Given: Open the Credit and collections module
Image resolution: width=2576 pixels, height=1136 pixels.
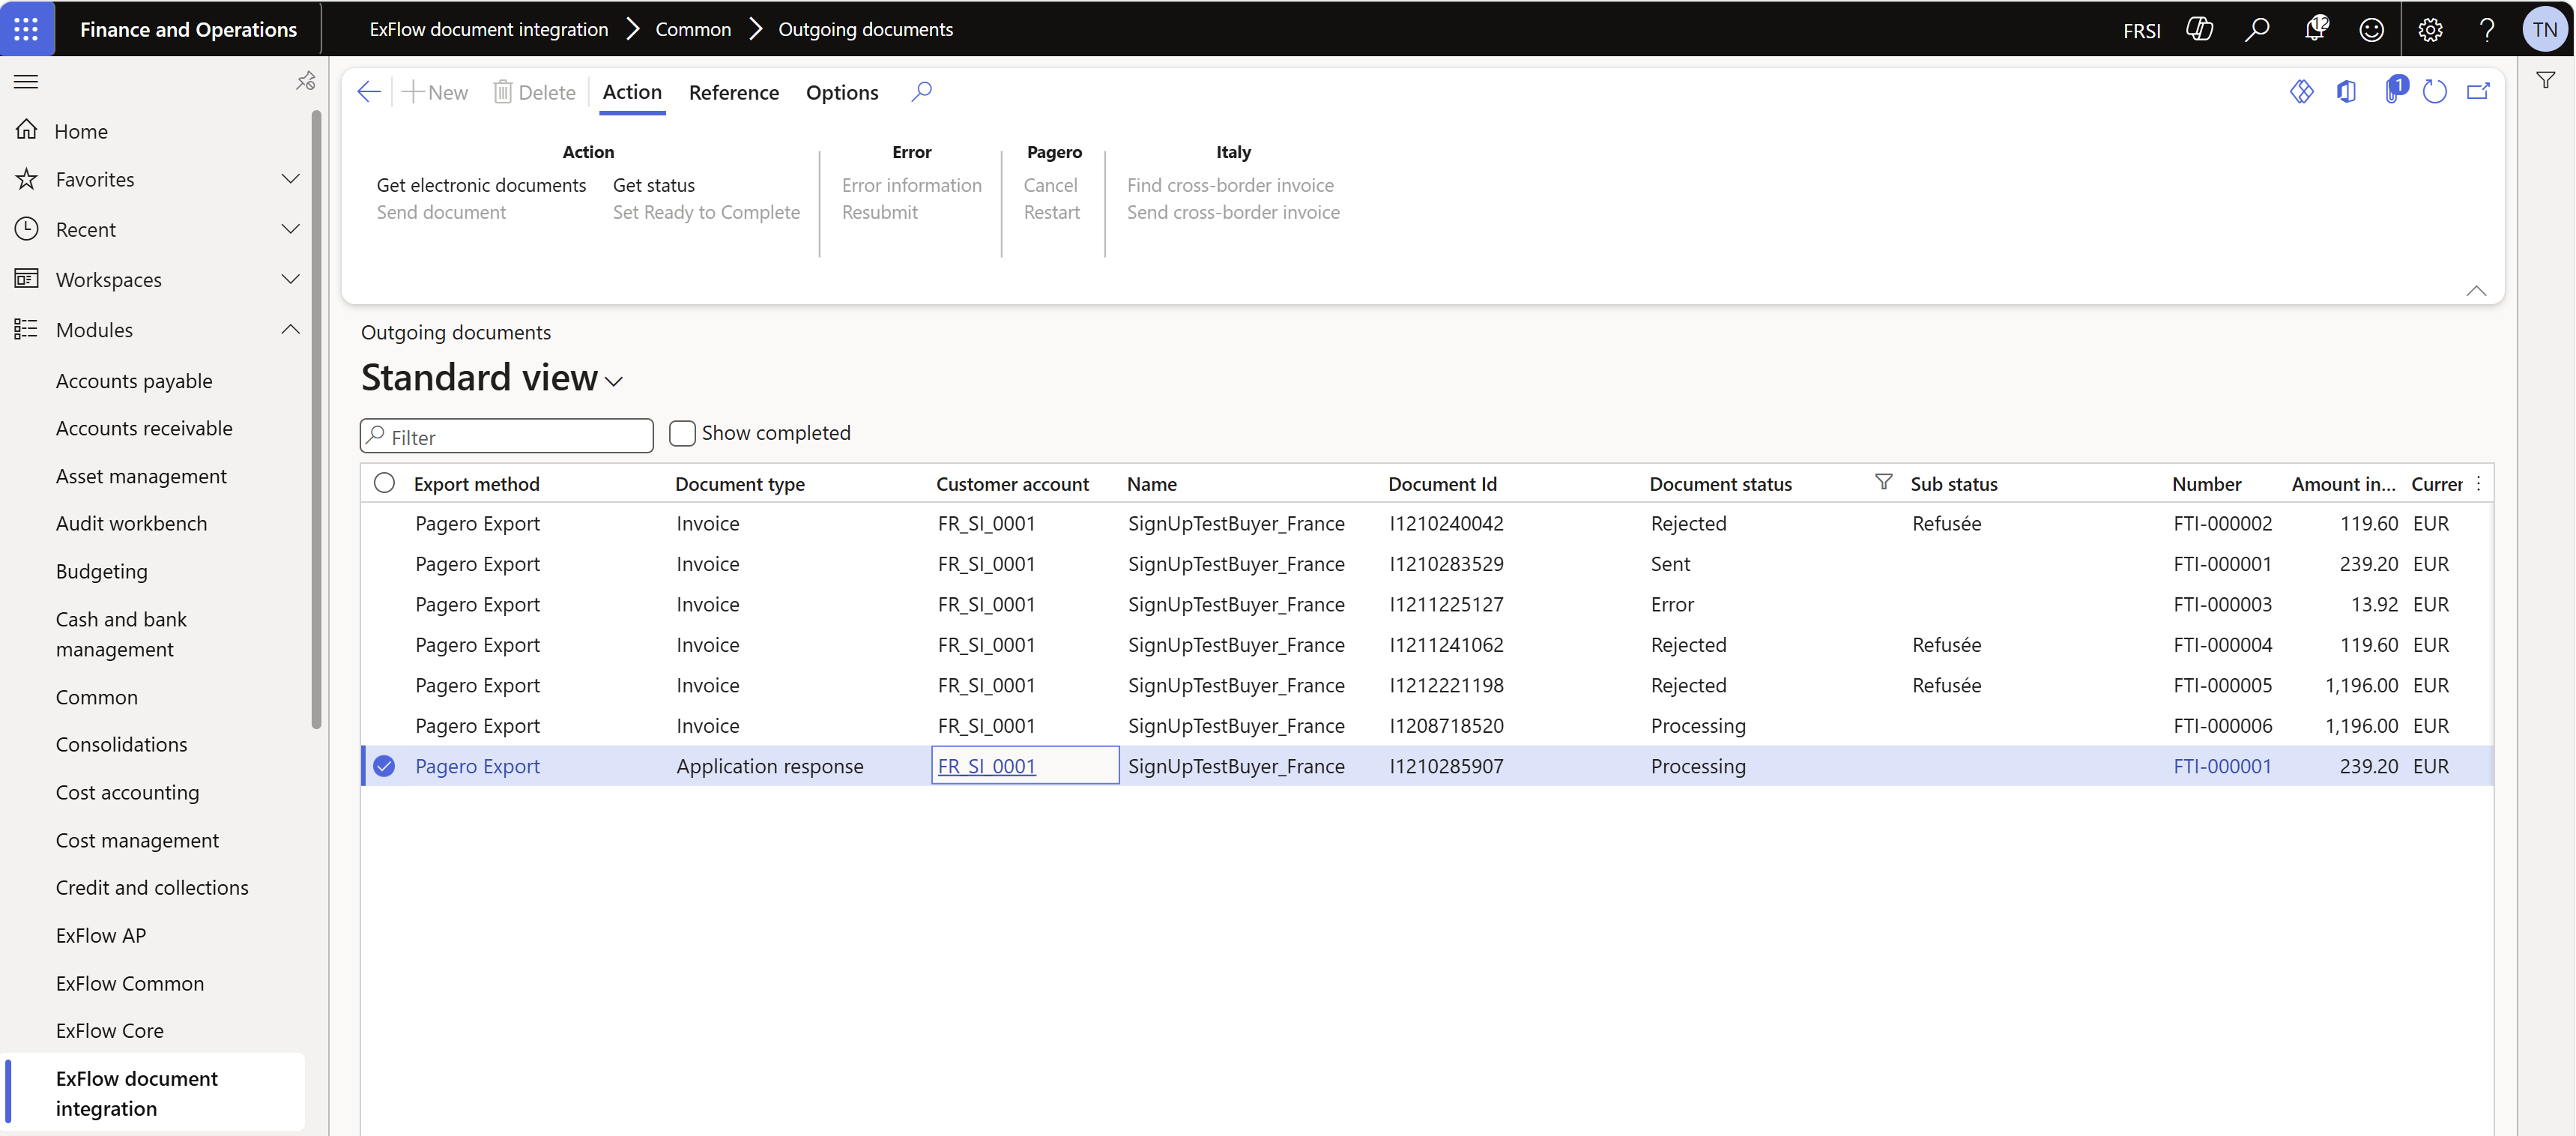Looking at the screenshot, I should (x=152, y=887).
